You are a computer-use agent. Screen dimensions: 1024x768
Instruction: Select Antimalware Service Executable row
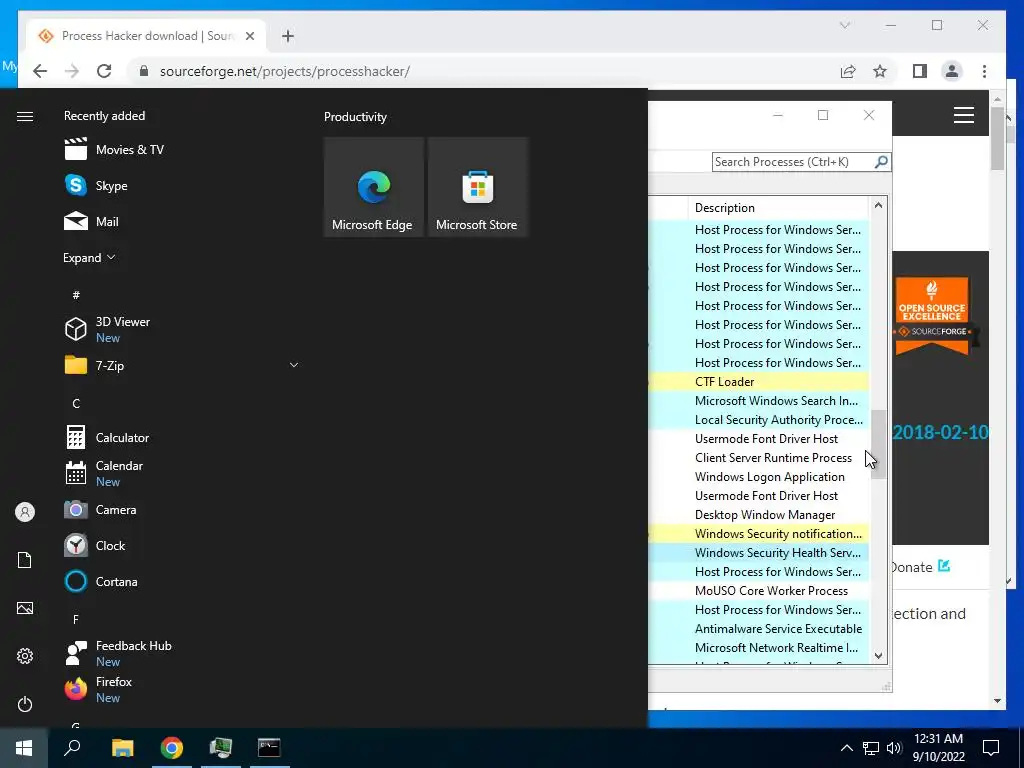pos(758,628)
